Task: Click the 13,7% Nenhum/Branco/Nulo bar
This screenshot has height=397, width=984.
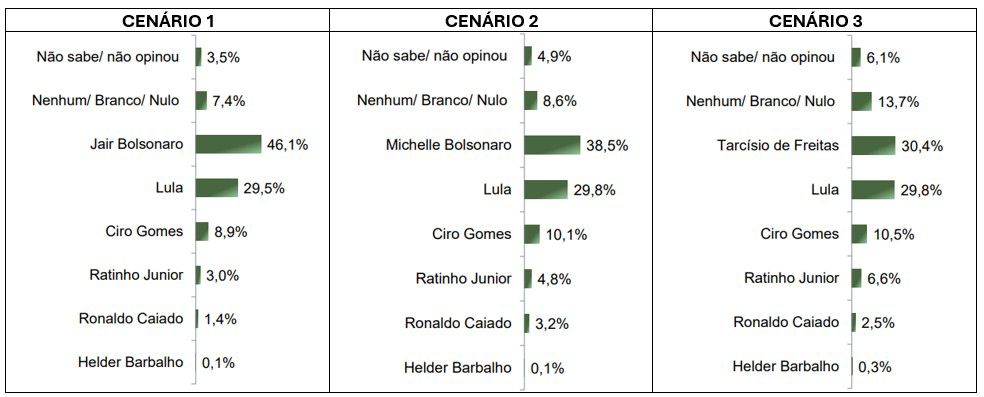Action: (862, 102)
